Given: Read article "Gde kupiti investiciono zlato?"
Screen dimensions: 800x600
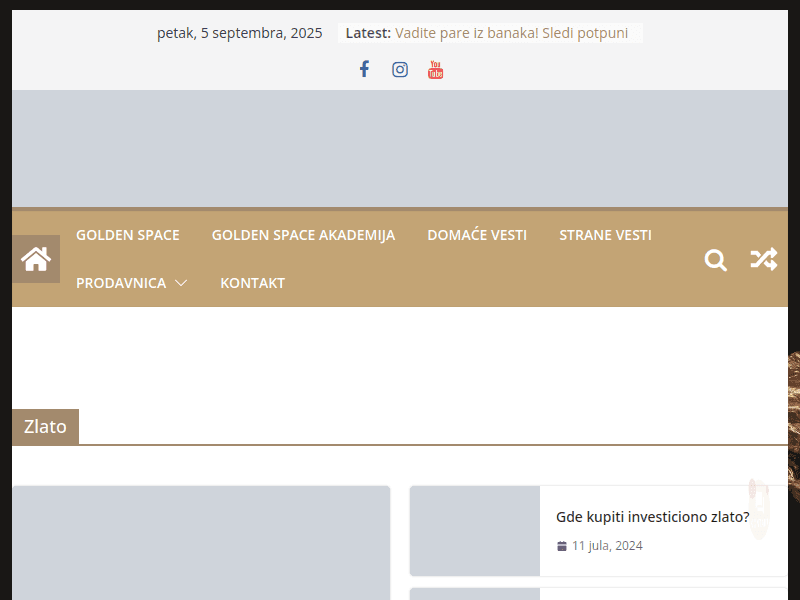Looking at the screenshot, I should click(x=652, y=517).
